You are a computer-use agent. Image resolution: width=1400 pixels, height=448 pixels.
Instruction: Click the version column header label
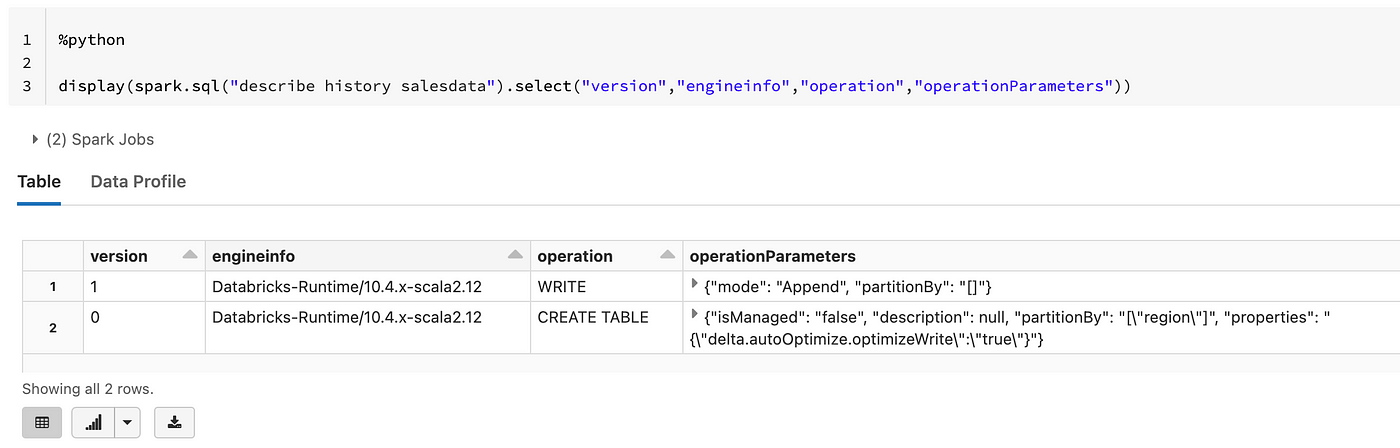pyautogui.click(x=119, y=256)
